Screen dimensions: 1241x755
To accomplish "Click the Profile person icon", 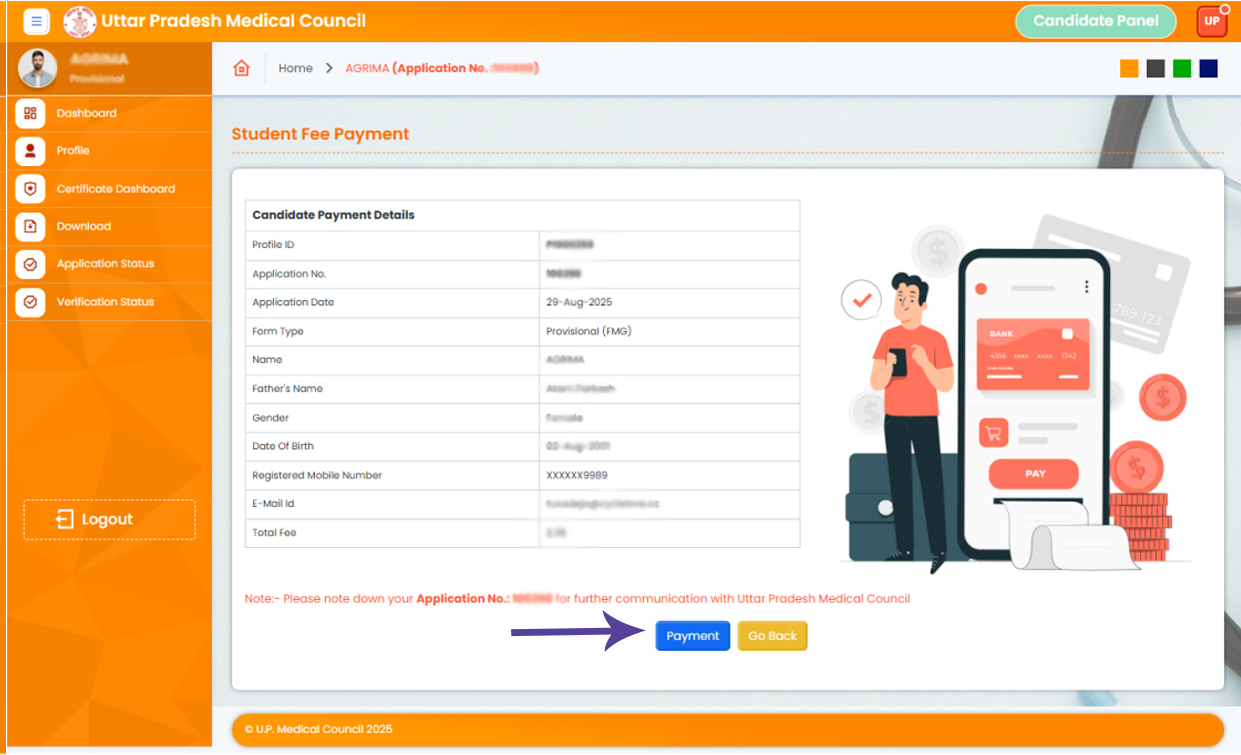I will pos(30,151).
